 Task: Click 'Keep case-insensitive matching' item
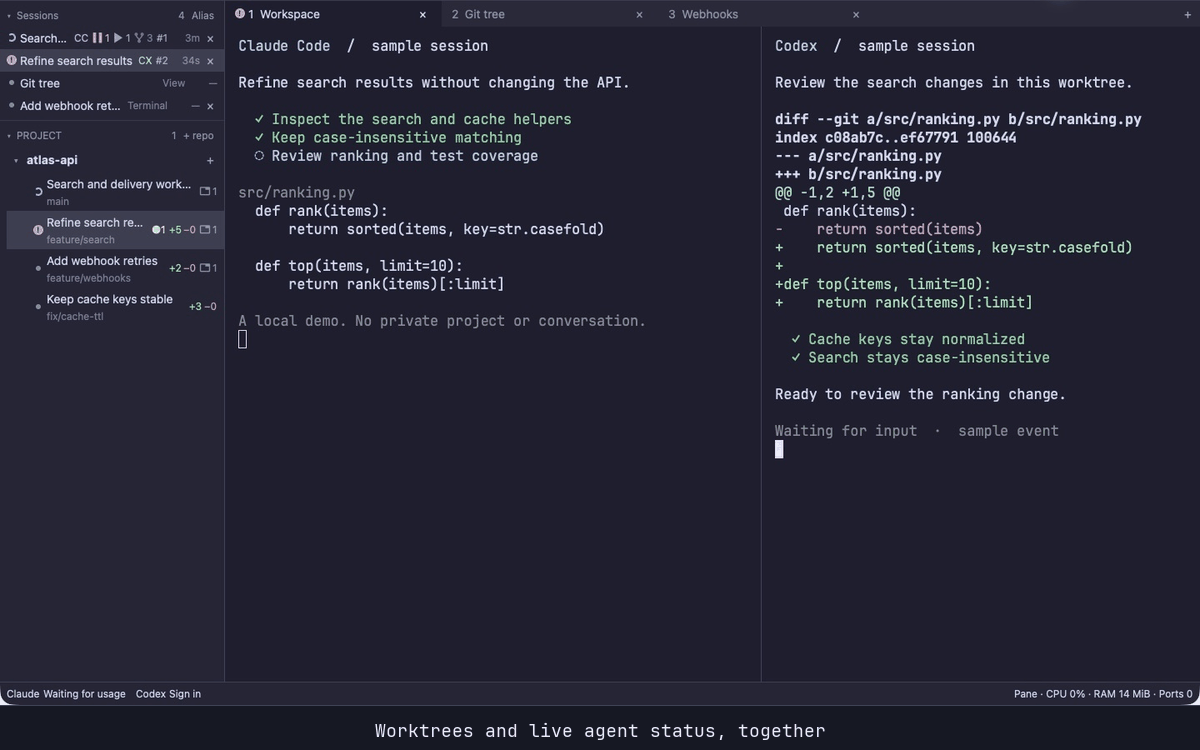[388, 137]
